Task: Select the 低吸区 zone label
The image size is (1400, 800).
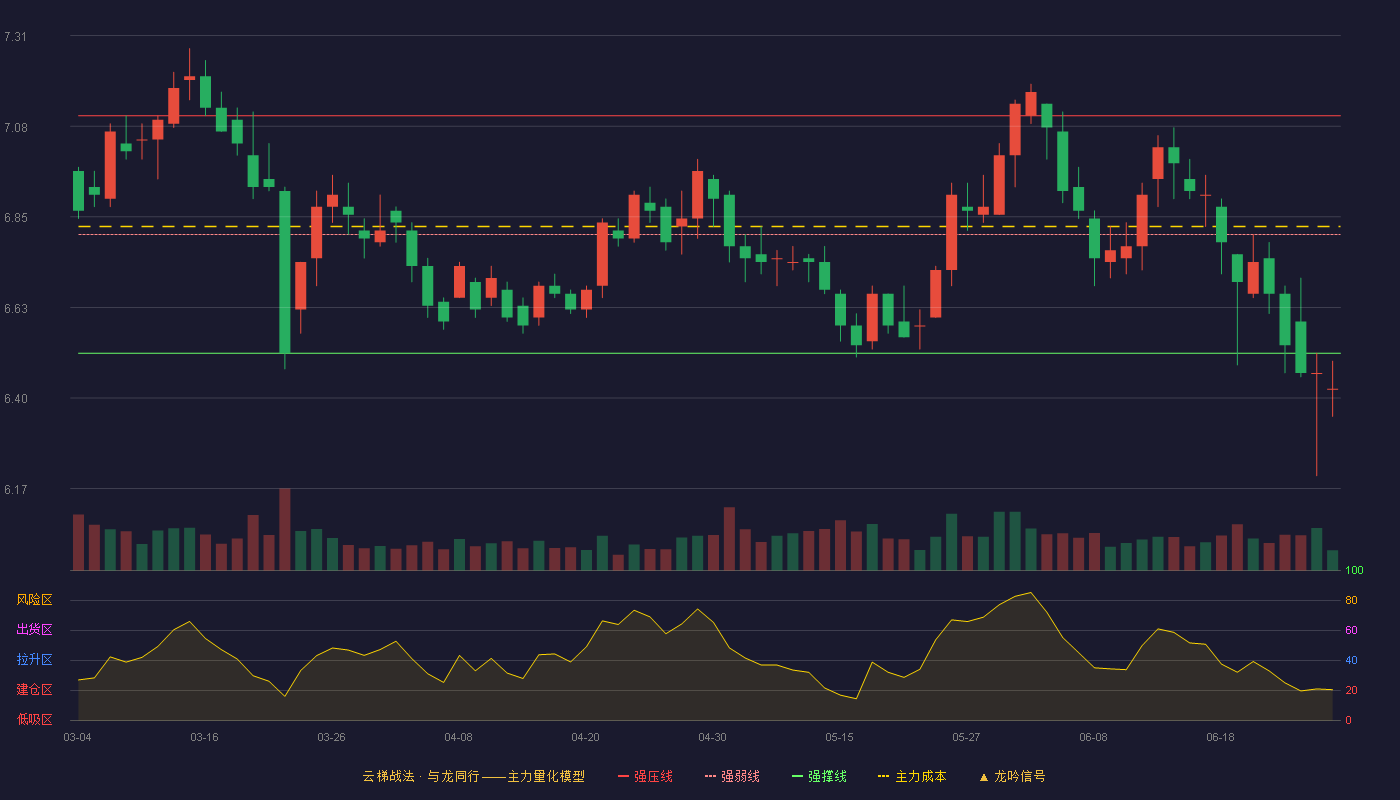Action: click(x=34, y=719)
